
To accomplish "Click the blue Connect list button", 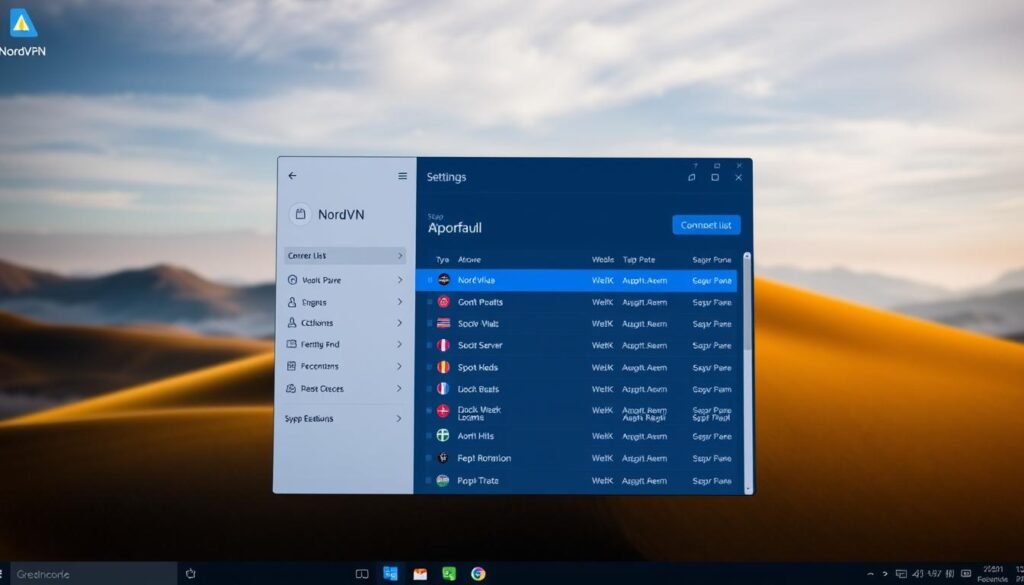I will (x=706, y=225).
